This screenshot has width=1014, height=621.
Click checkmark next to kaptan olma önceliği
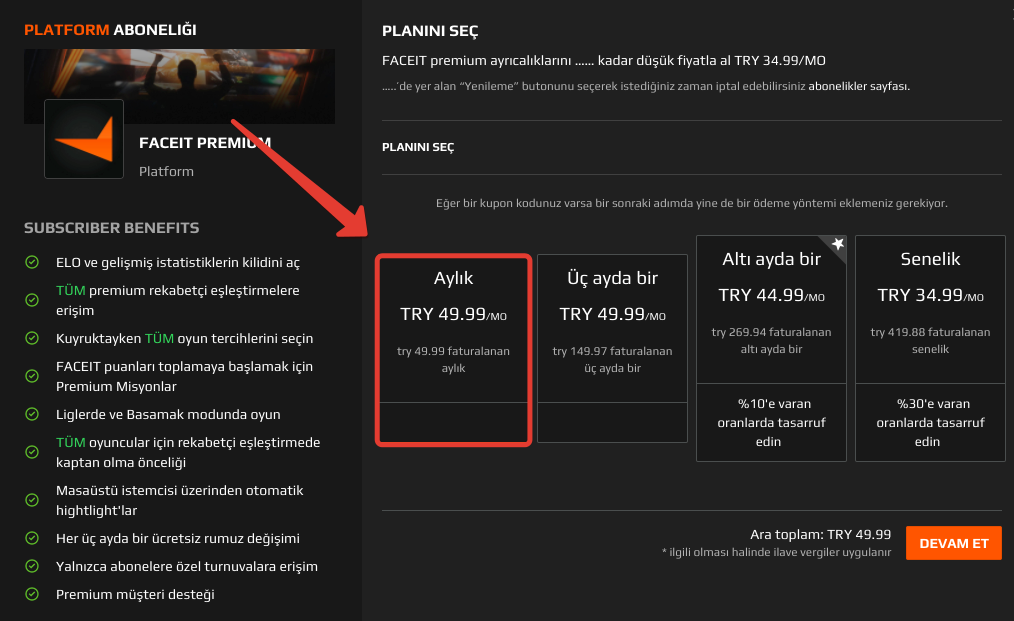click(32, 452)
